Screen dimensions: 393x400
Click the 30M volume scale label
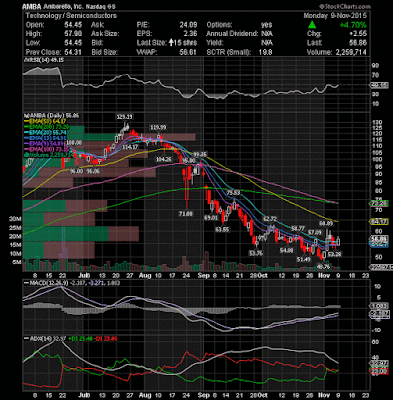[x=15, y=219]
